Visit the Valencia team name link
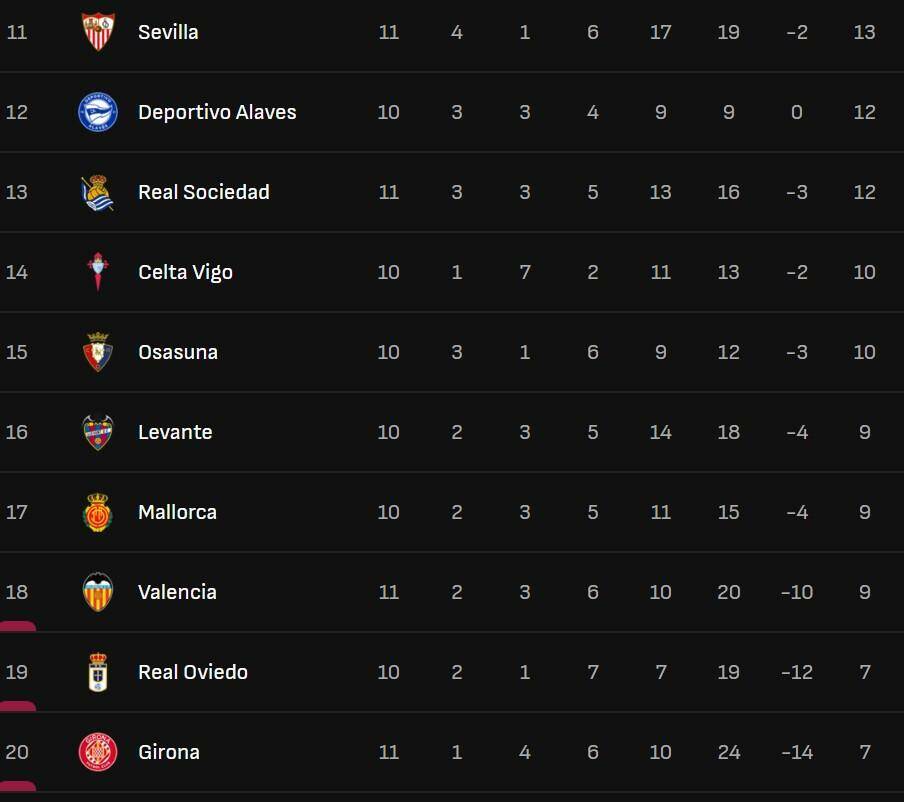904x802 pixels. point(177,592)
